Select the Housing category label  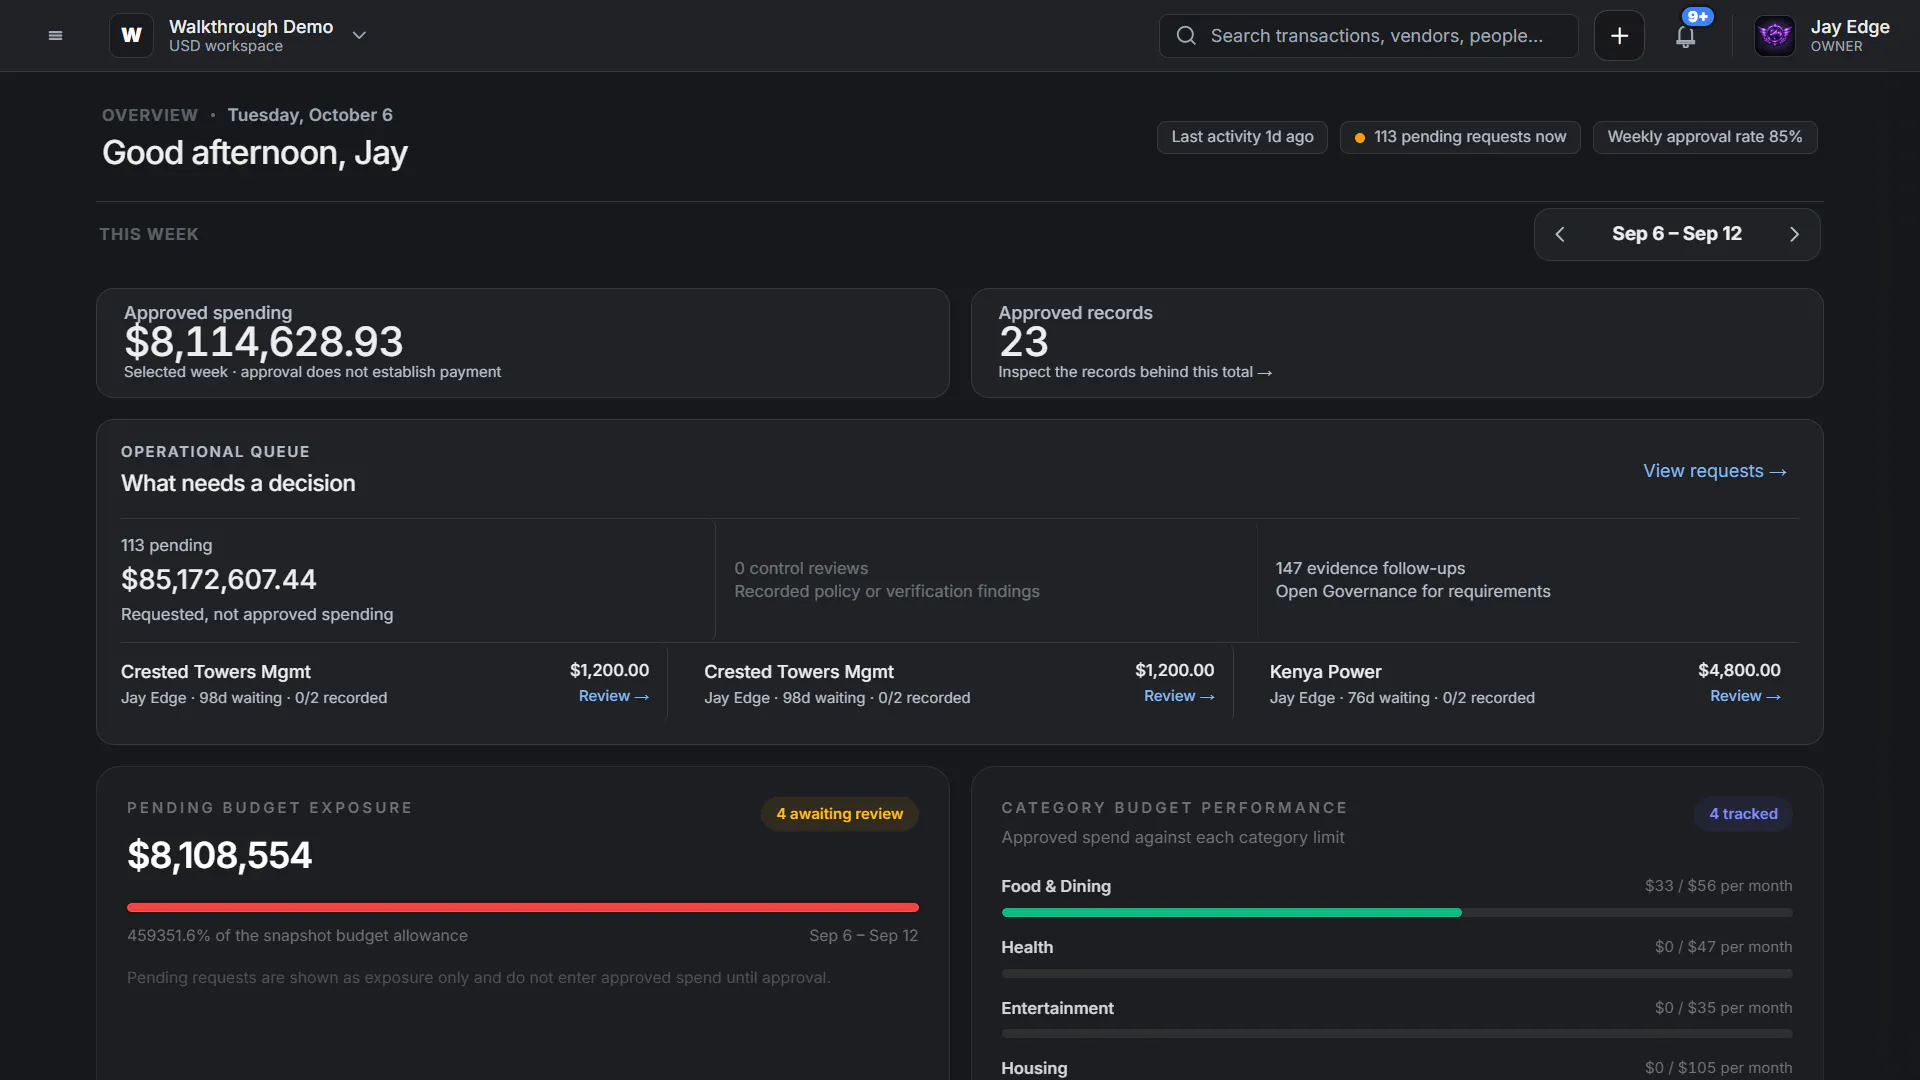(1034, 1068)
